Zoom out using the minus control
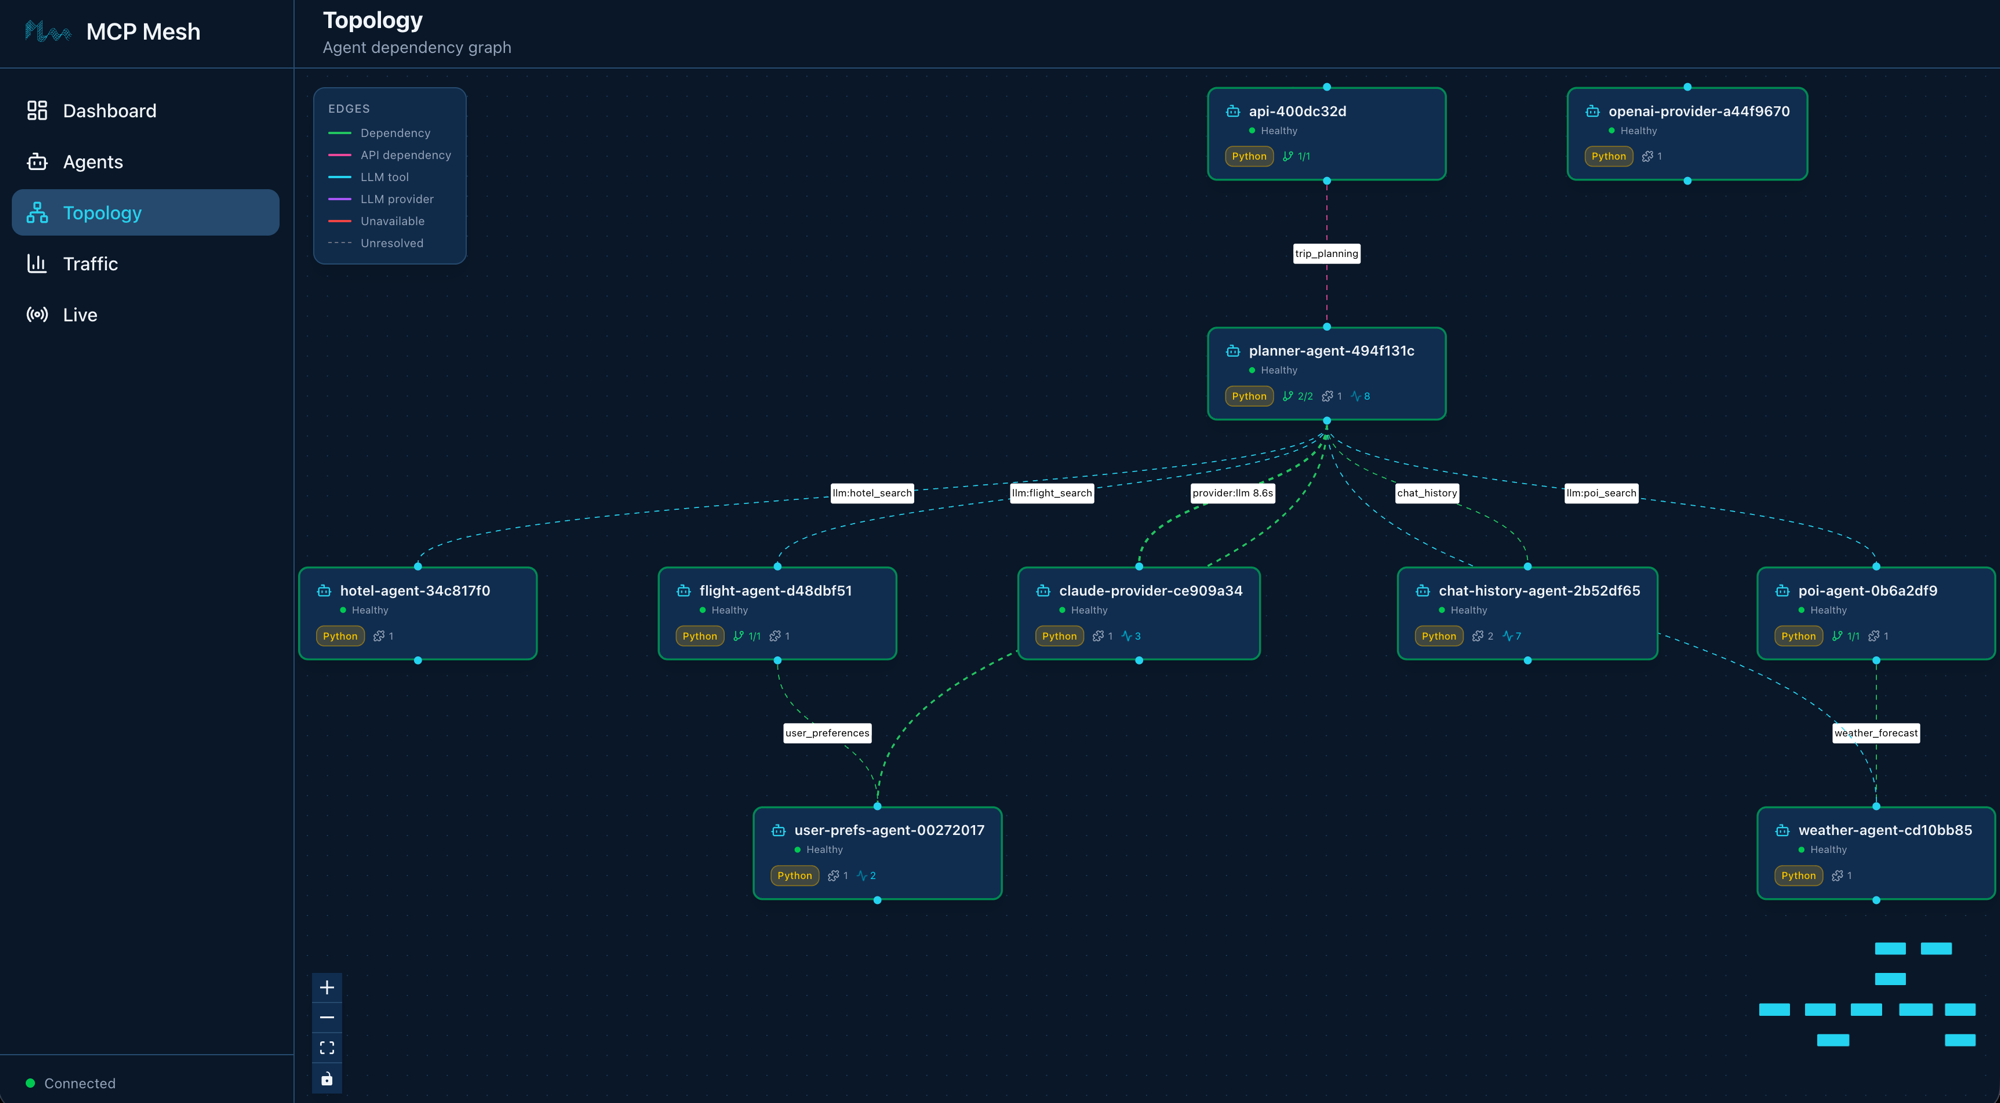The width and height of the screenshot is (2000, 1103). [326, 1017]
